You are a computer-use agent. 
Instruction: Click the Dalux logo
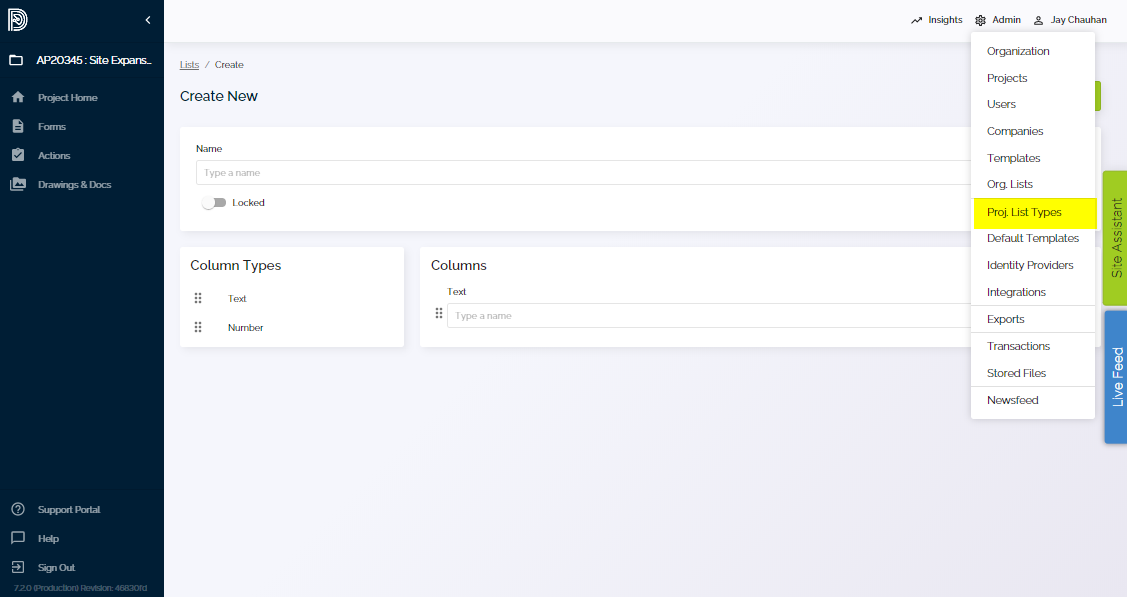(x=17, y=19)
